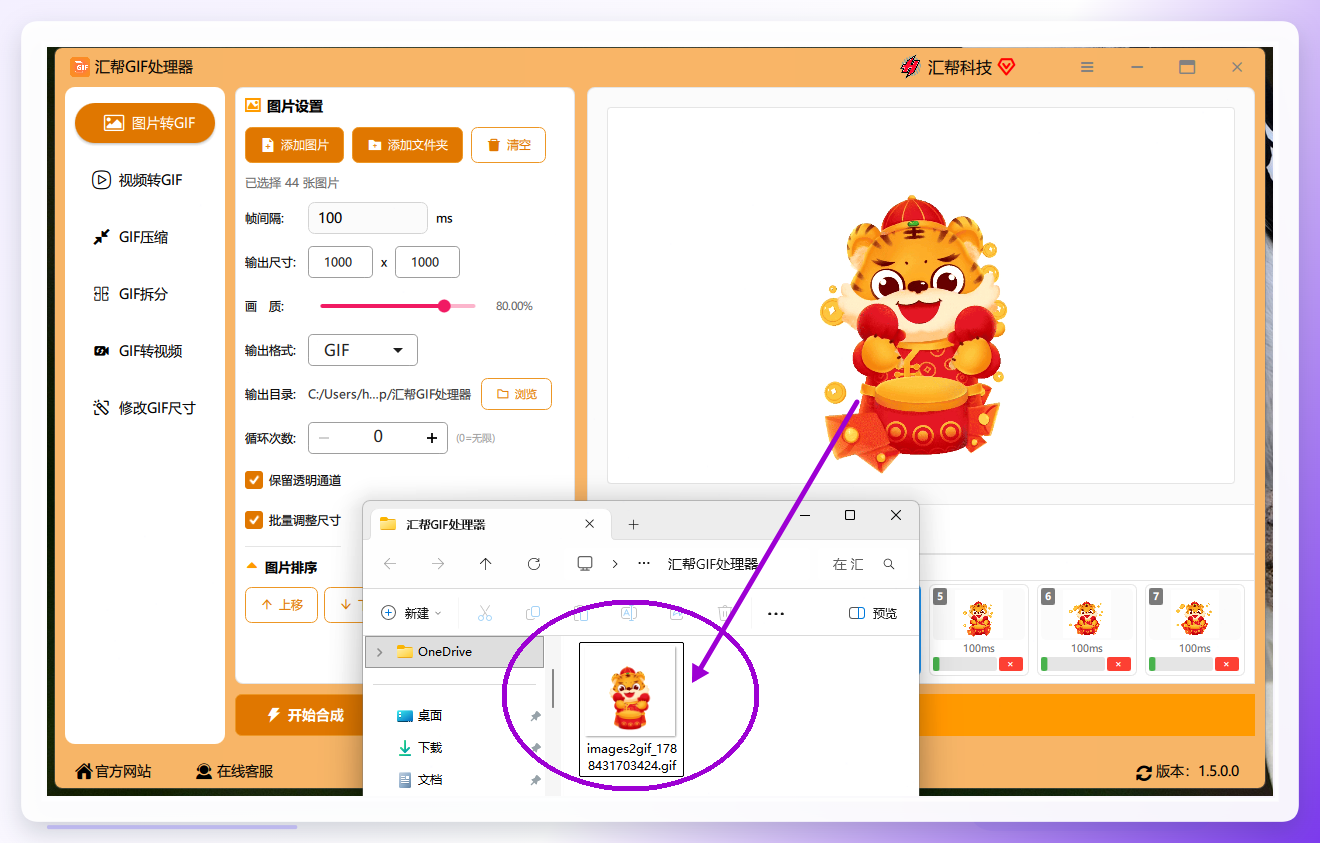Click the 汇帮GIF处理器 app icon
1320x843 pixels.
tap(80, 67)
